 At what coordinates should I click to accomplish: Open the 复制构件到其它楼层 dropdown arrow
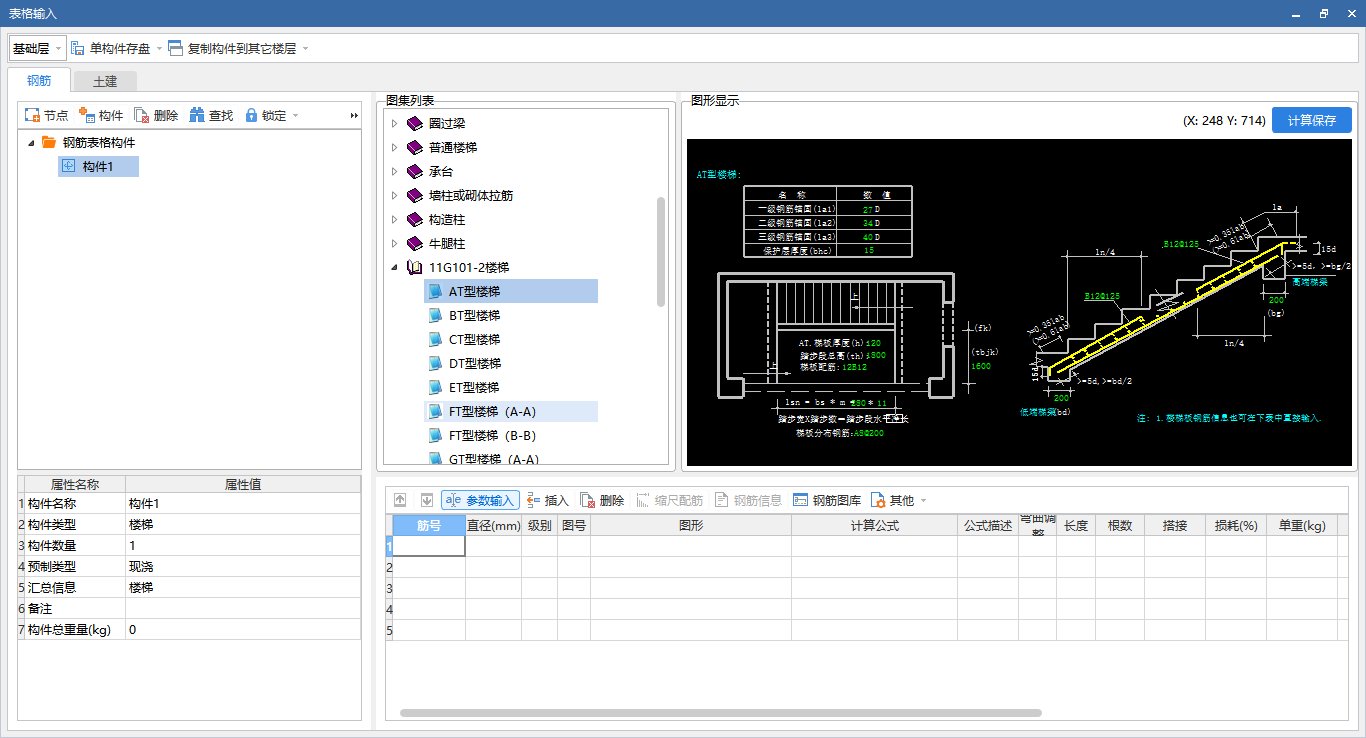point(305,49)
